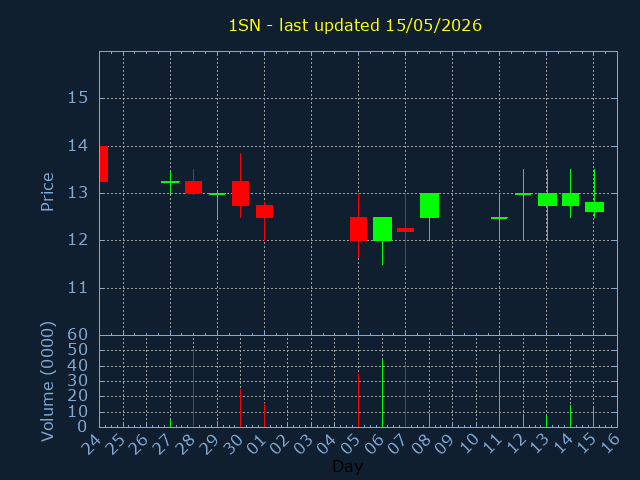The width and height of the screenshot is (640, 480).
Task: Click the 'Volume (0000)' axis label
Action: [47, 382]
